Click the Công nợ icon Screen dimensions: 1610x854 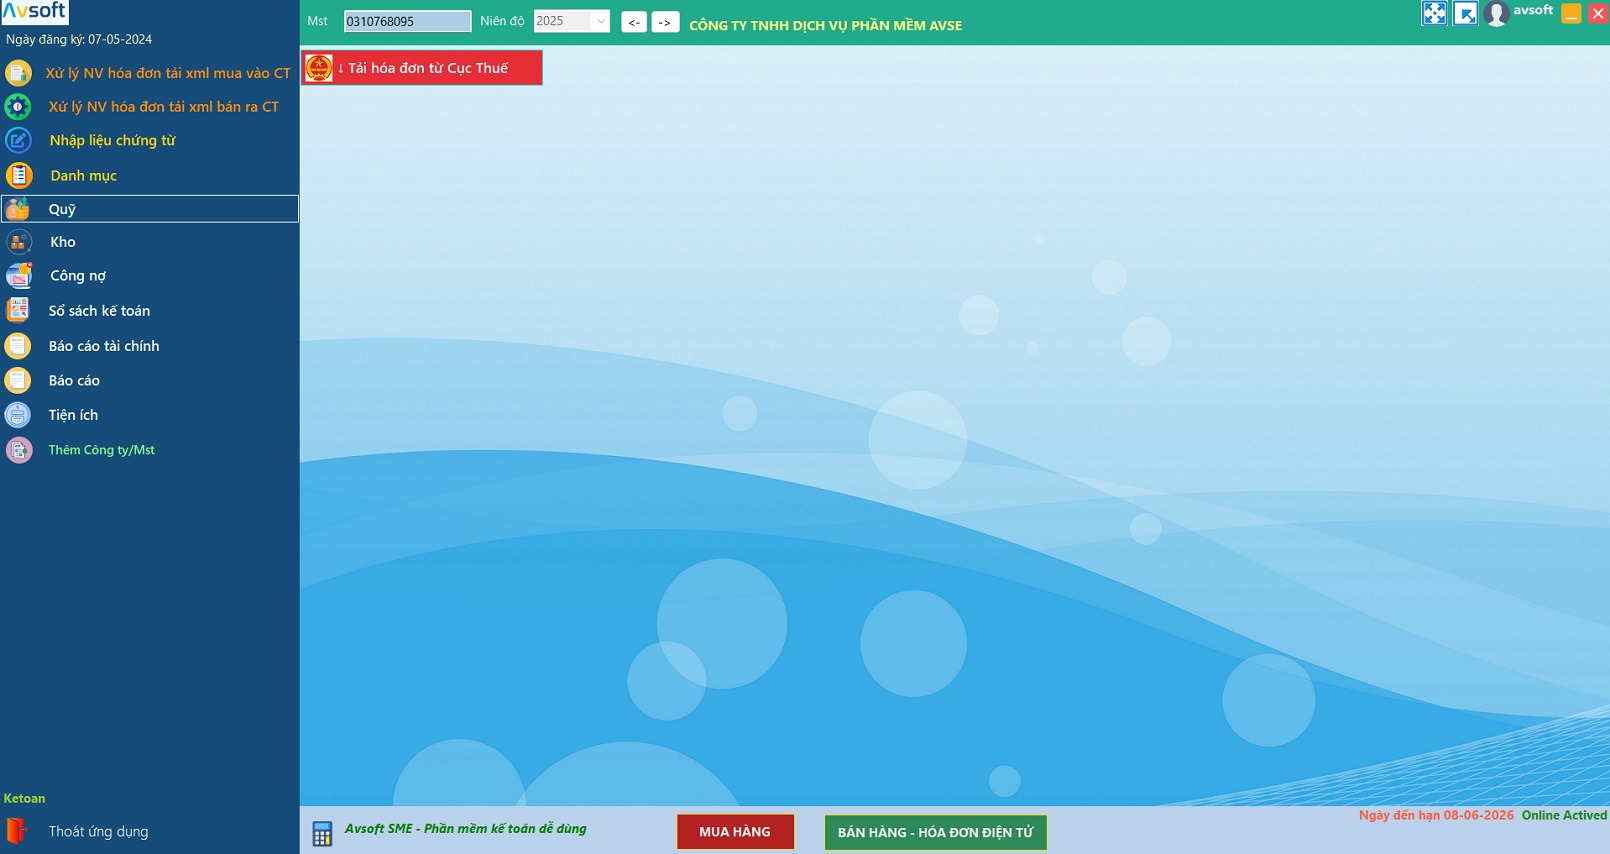click(x=18, y=276)
